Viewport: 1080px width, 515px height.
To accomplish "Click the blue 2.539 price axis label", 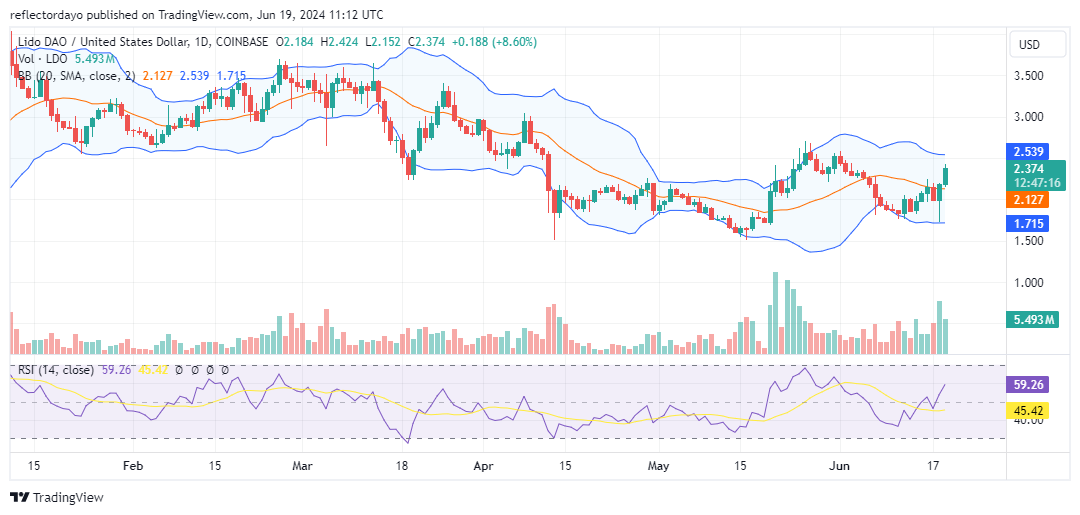I will point(1029,151).
